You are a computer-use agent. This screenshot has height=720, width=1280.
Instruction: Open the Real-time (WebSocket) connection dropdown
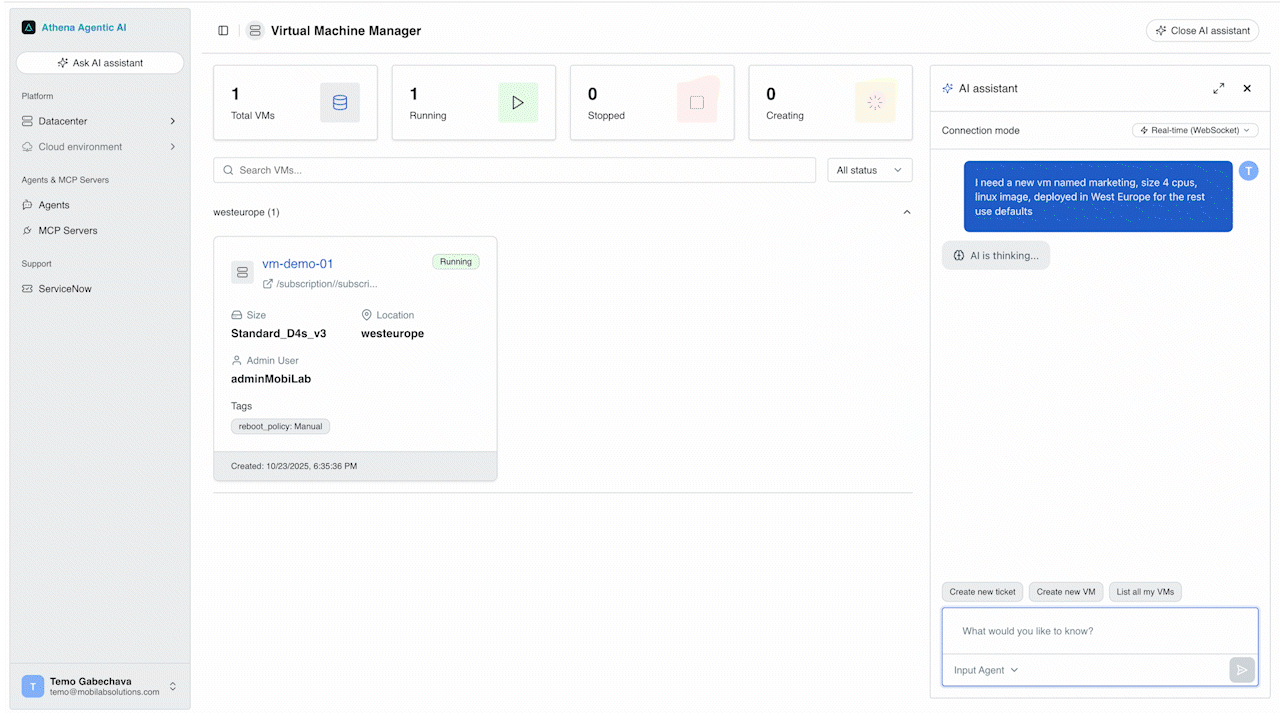click(1195, 130)
